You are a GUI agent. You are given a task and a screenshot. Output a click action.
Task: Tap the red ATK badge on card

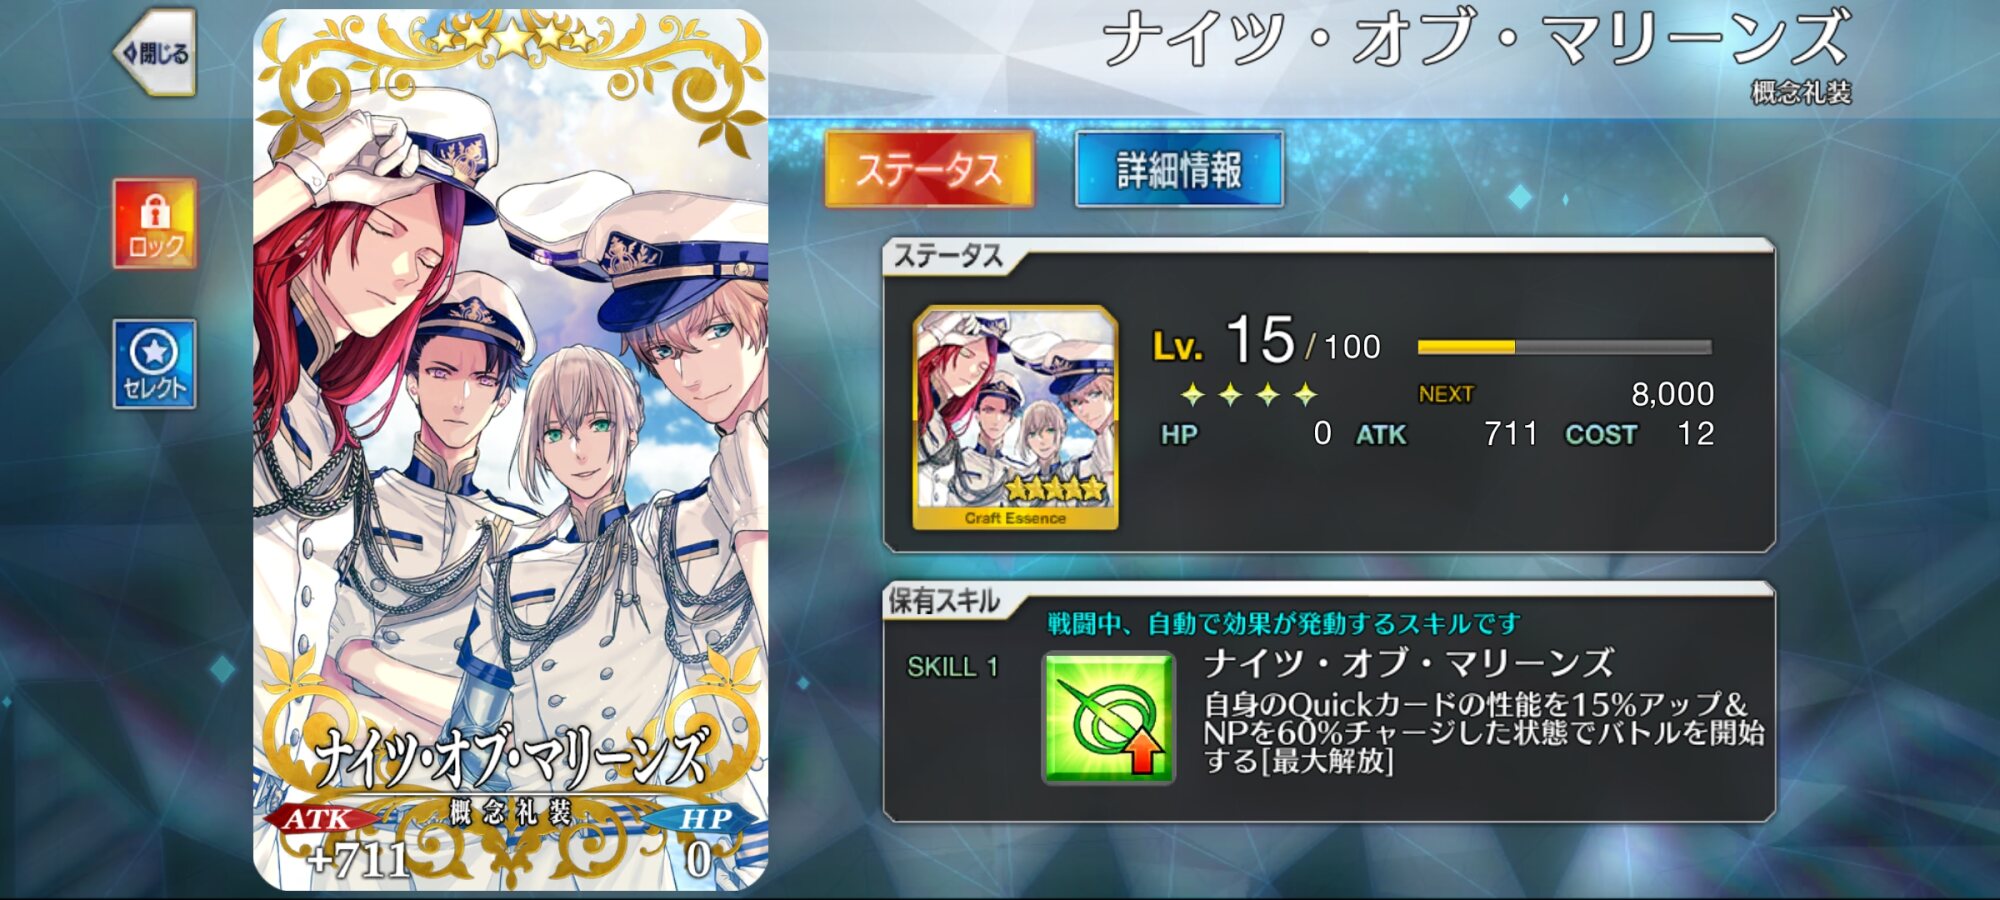(x=318, y=818)
